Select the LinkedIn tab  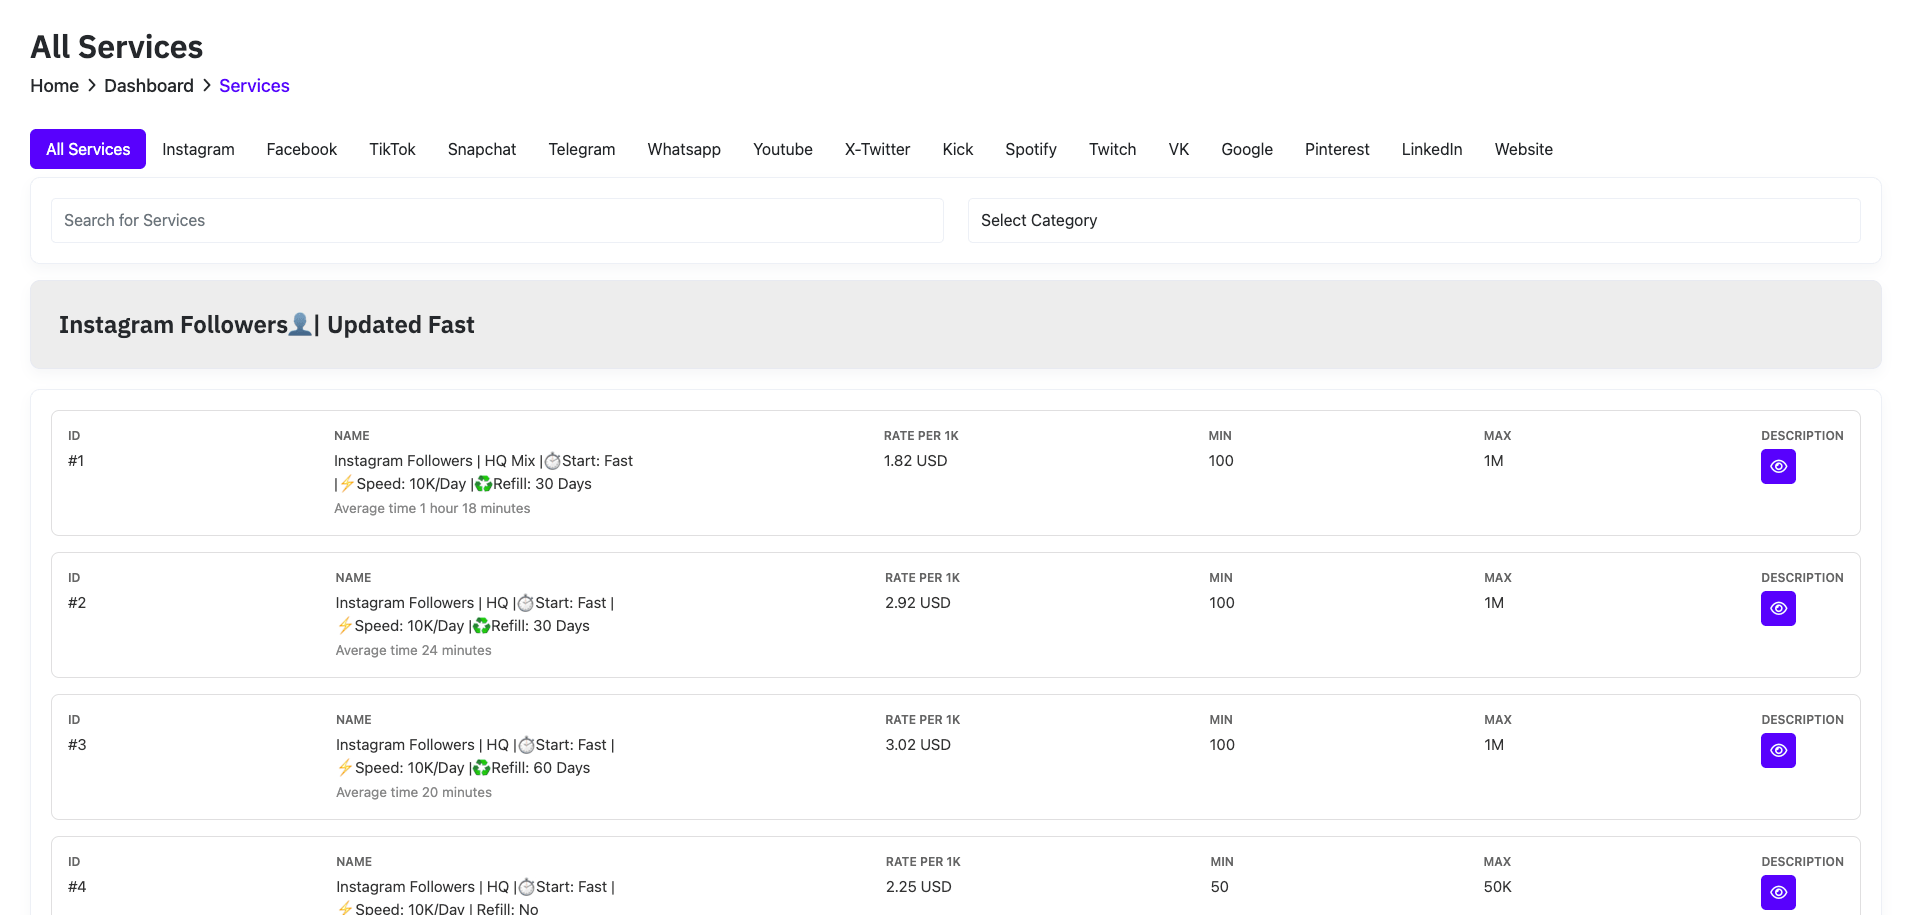(x=1431, y=149)
